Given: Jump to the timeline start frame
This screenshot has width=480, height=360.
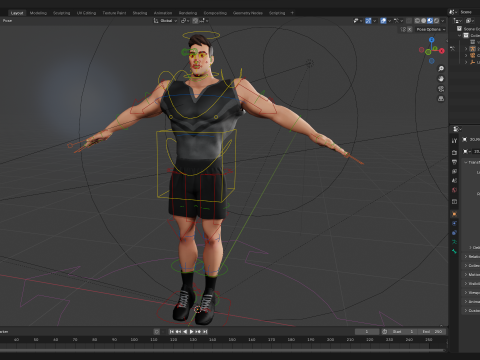Looking at the screenshot, I should point(172,332).
